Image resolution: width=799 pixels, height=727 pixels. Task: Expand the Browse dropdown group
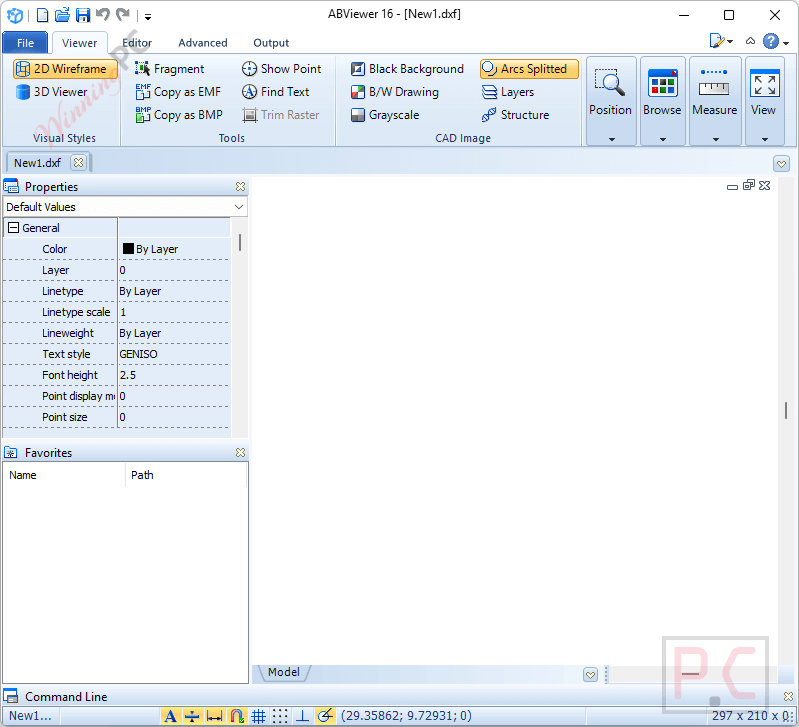tap(662, 101)
